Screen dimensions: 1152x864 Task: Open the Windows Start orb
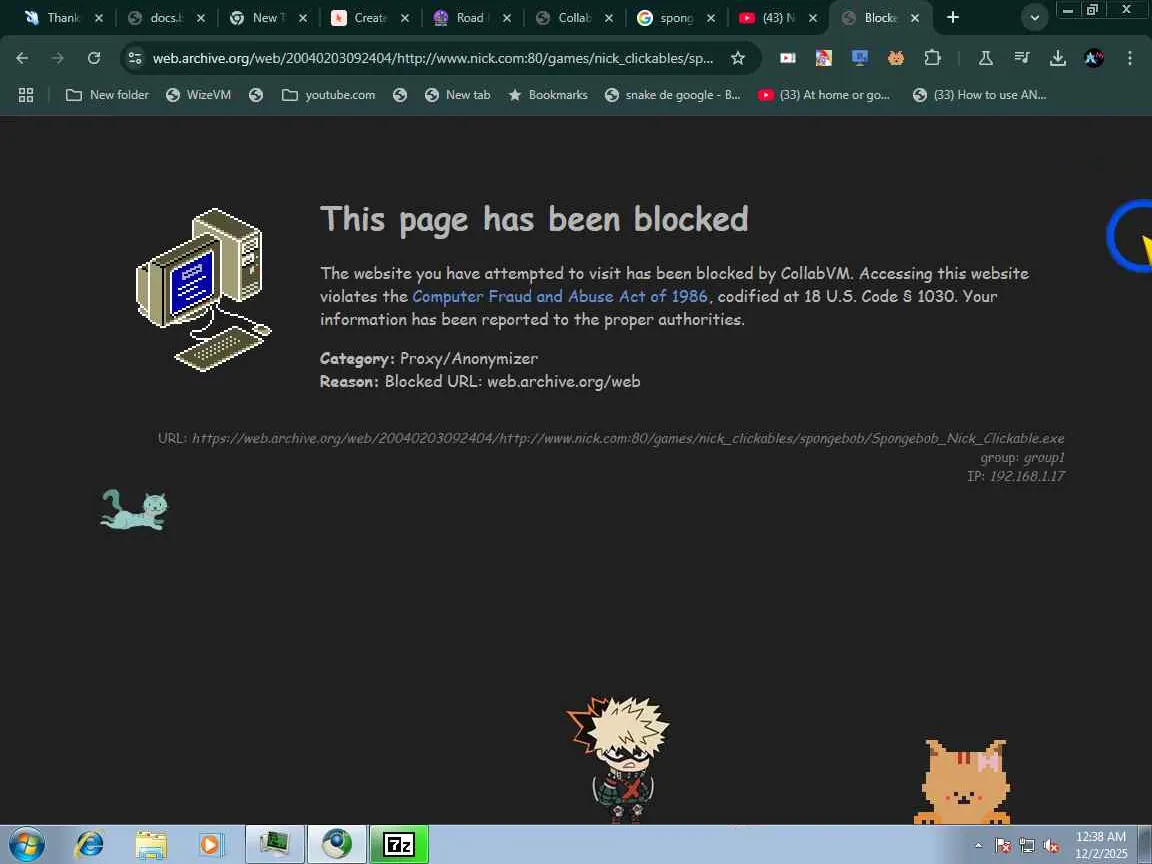click(x=26, y=844)
